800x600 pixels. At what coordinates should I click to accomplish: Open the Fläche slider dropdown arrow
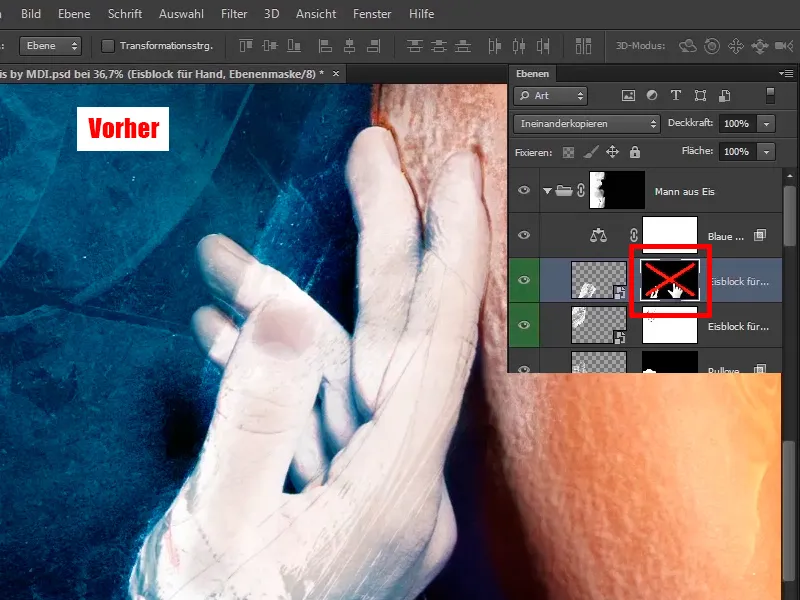pos(766,152)
